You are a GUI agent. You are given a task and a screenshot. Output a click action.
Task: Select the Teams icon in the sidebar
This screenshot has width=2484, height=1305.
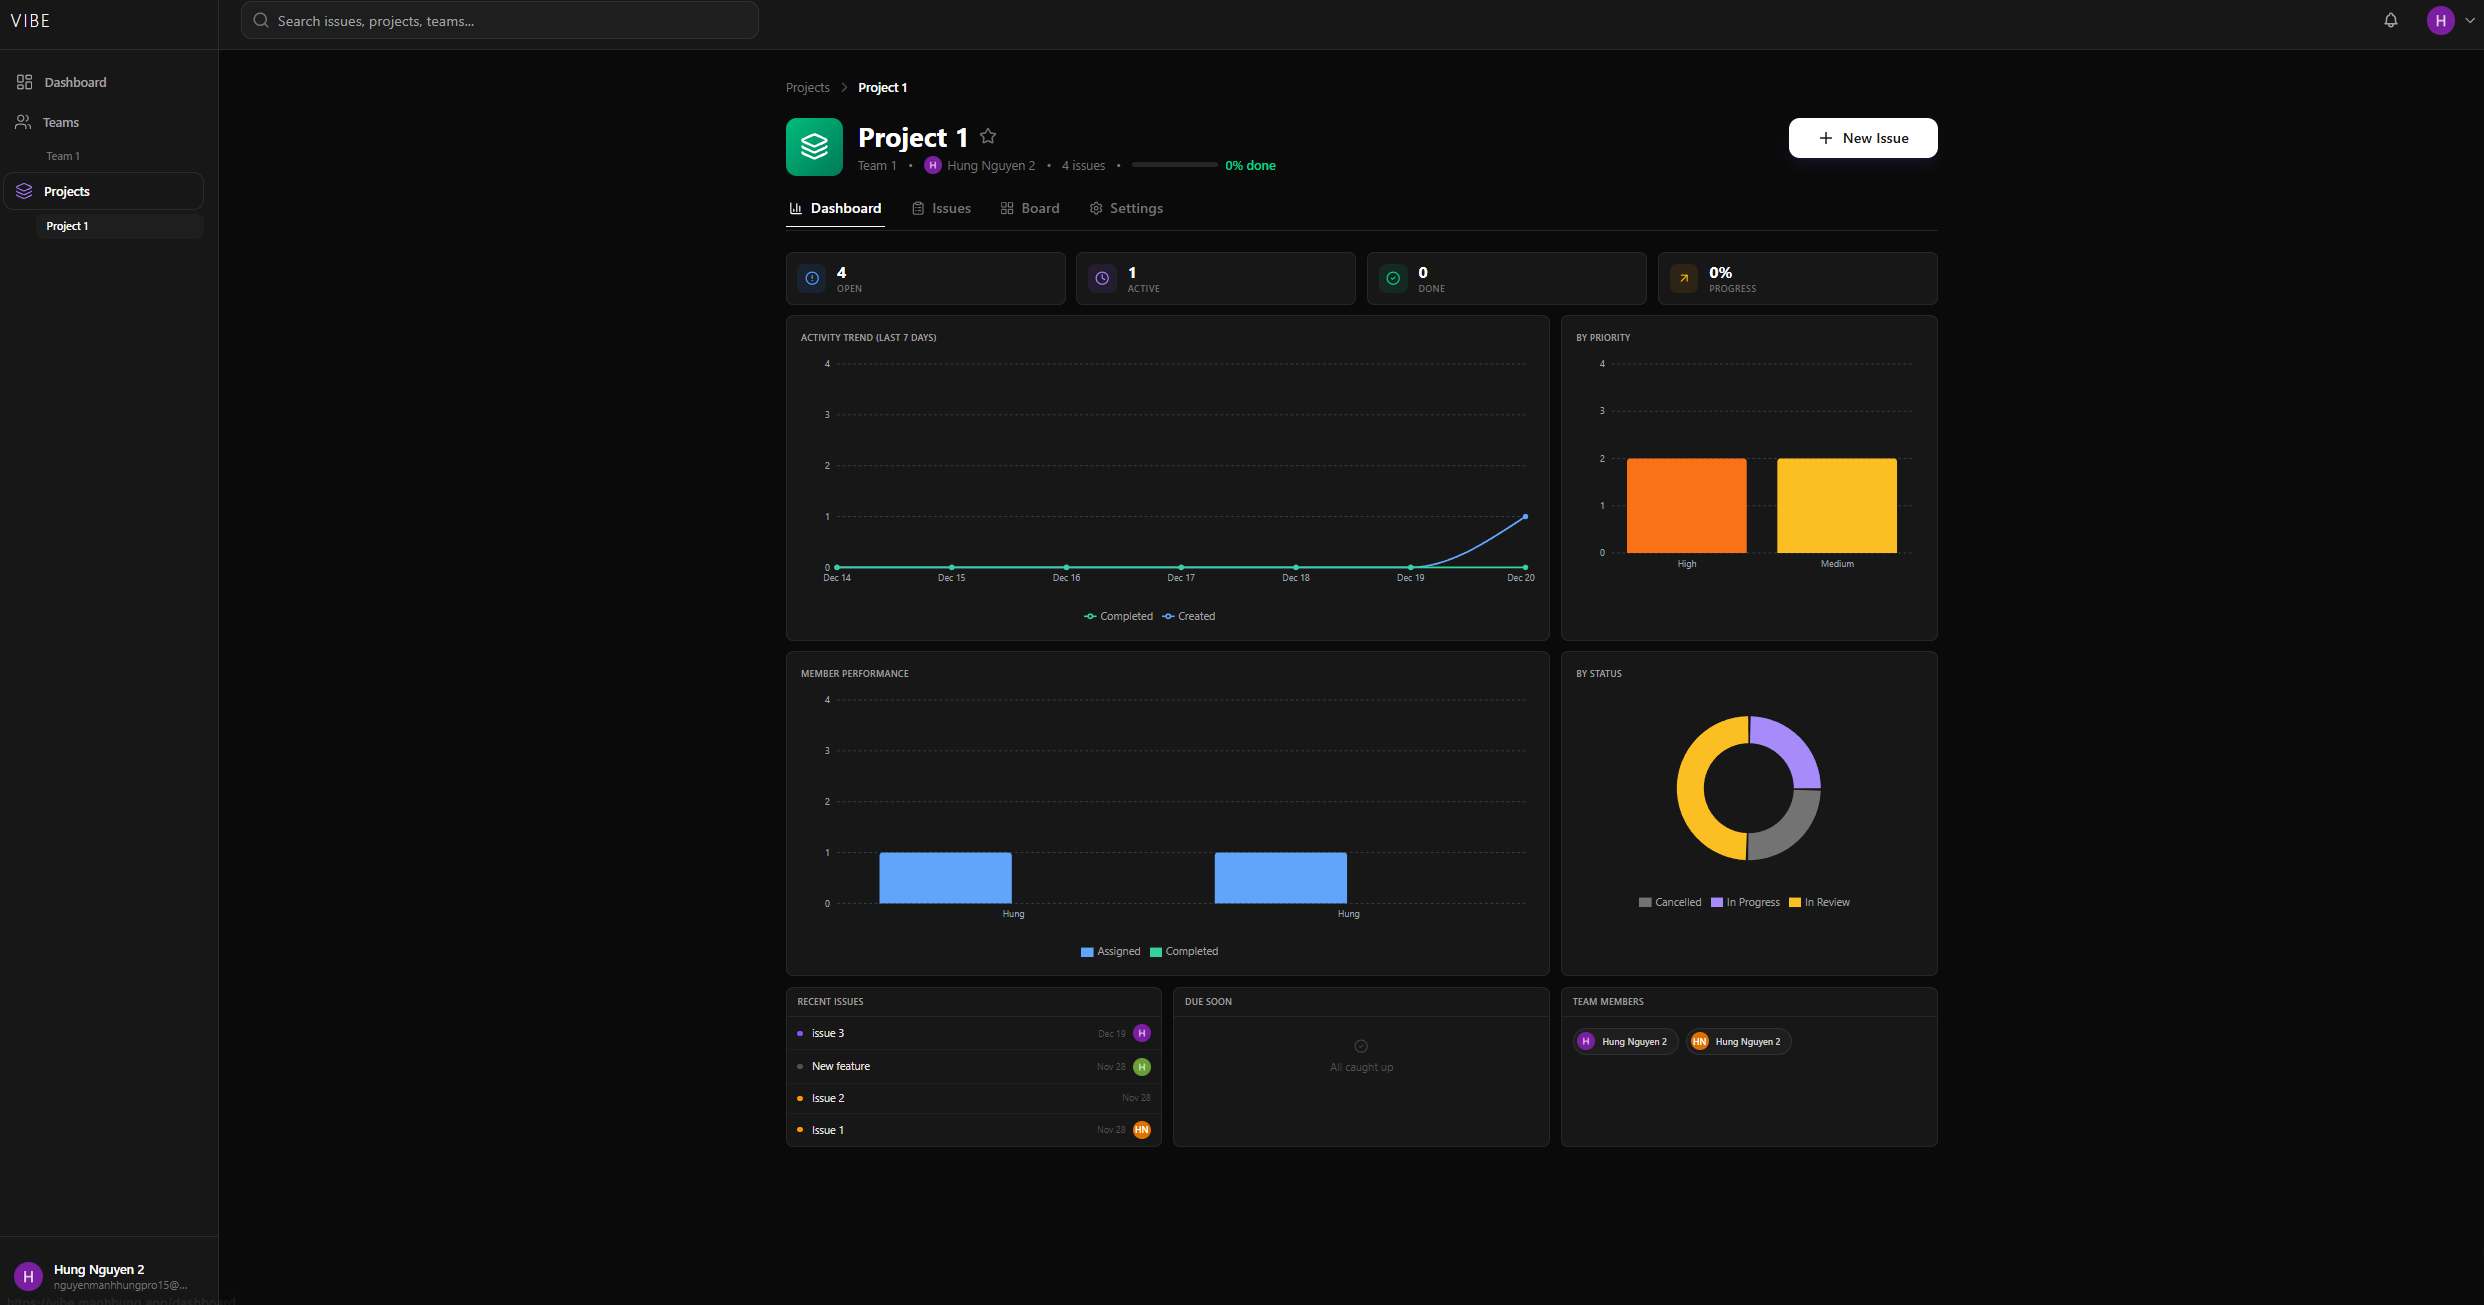tap(23, 121)
